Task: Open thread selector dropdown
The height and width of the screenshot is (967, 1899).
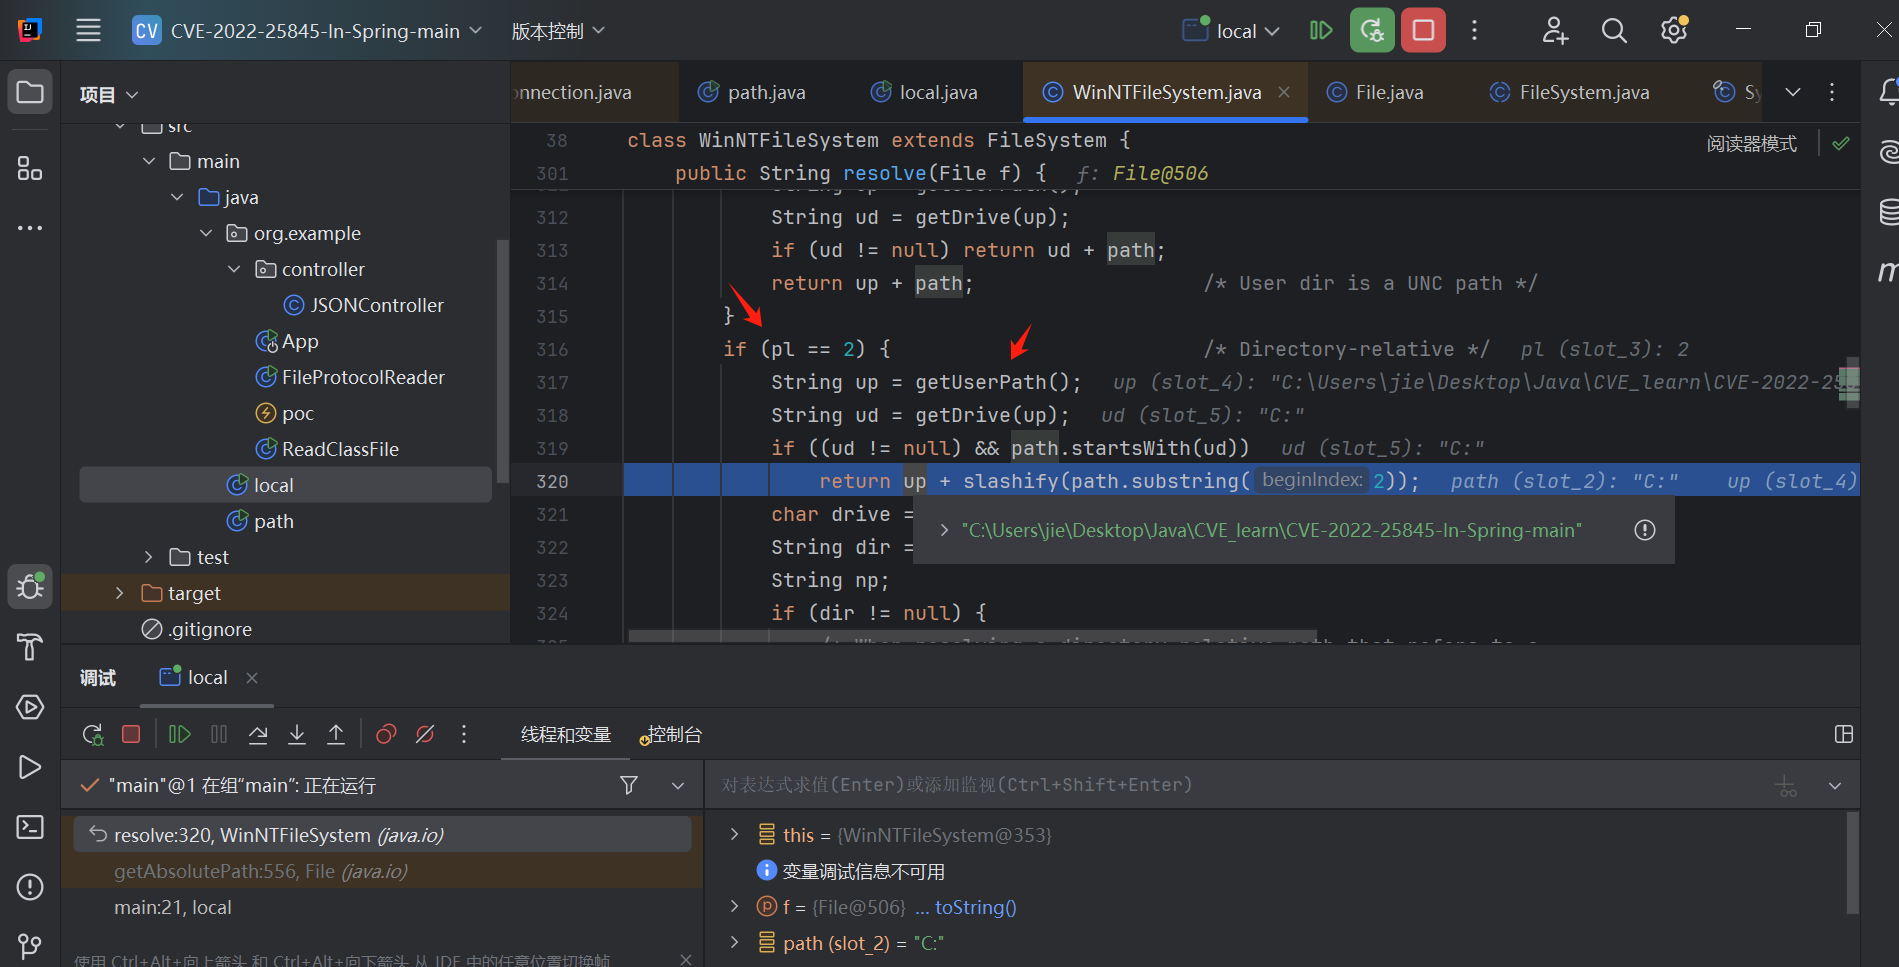Action: coord(678,785)
